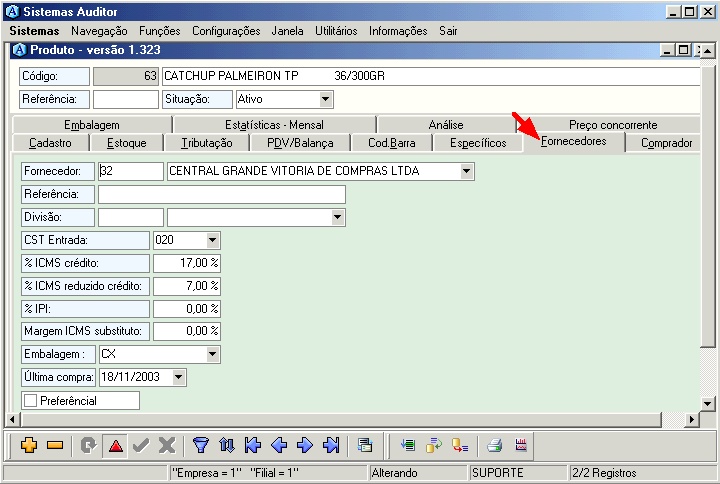This screenshot has height=484, width=720.
Task: Open the Utilitários menu
Action: point(336,31)
